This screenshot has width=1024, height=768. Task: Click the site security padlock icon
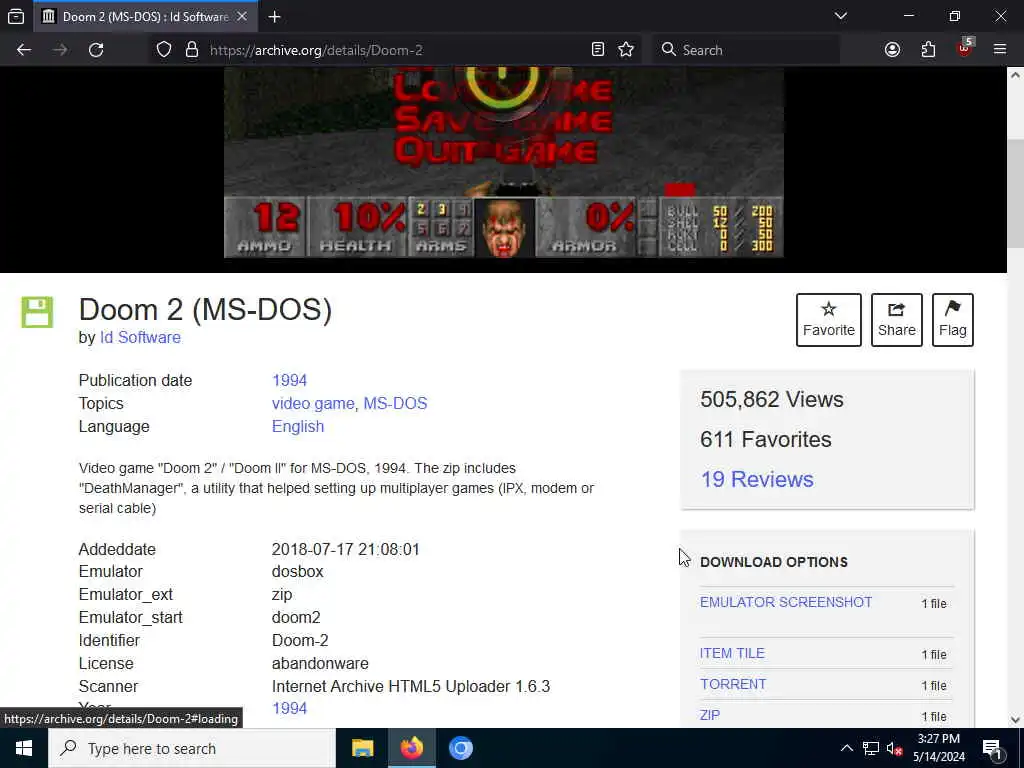191,50
